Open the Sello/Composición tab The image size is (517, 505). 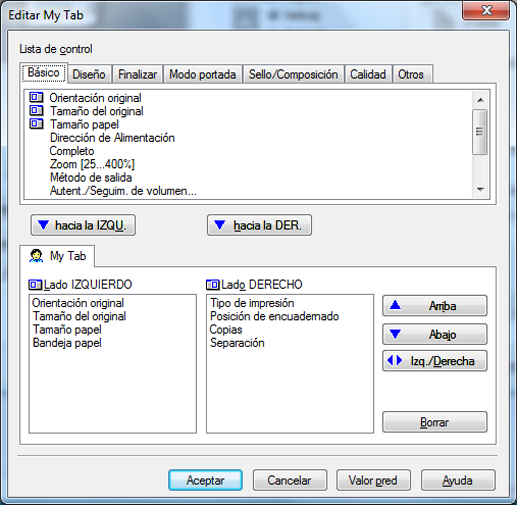coord(293,74)
